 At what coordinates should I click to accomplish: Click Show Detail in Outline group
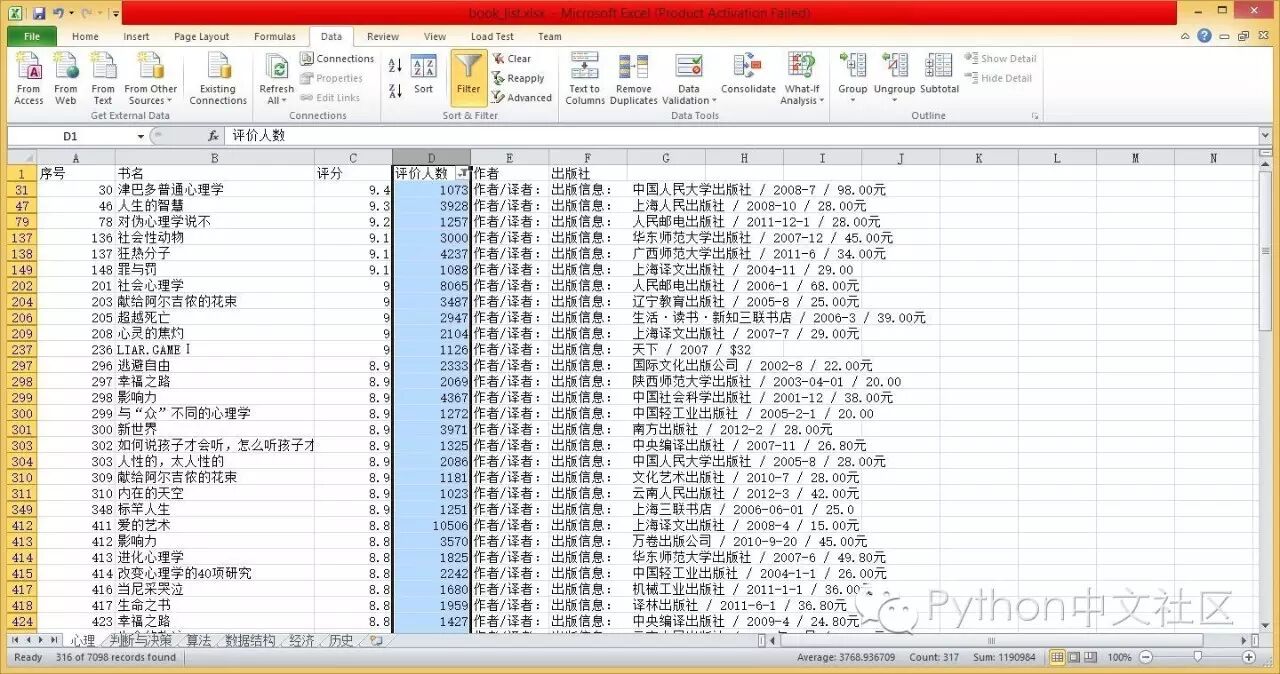pos(1000,59)
